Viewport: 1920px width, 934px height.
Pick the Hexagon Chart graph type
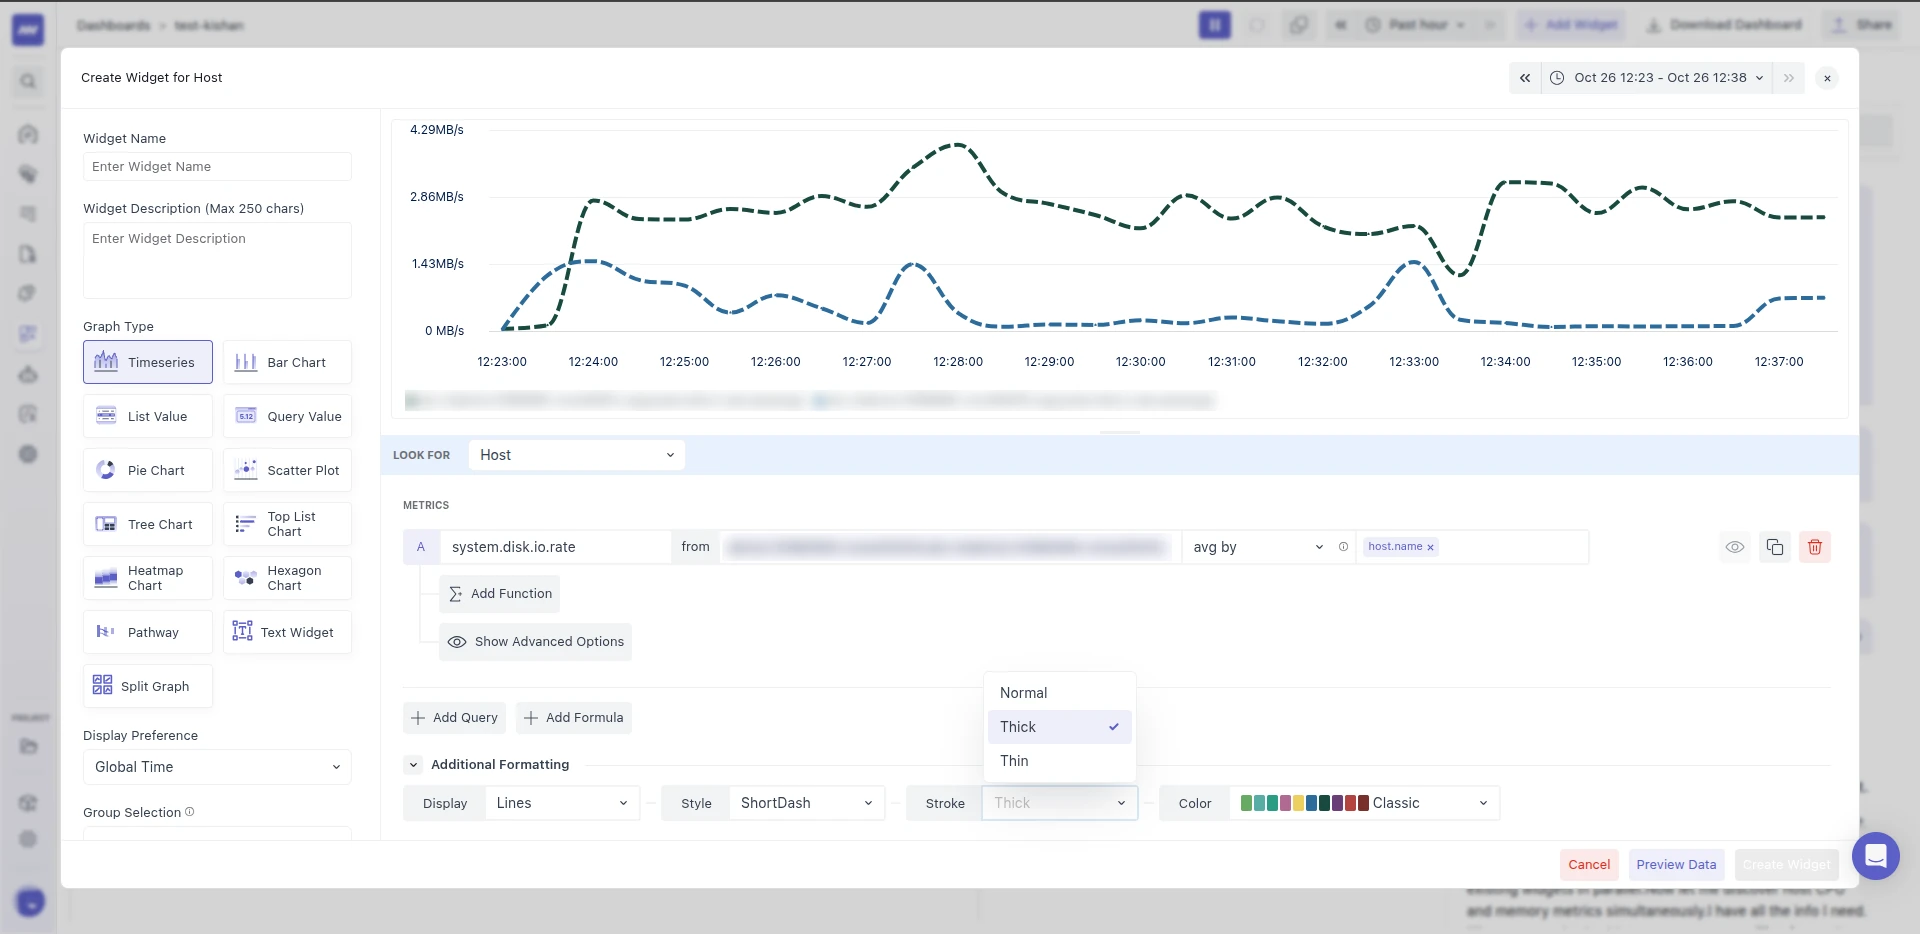click(287, 578)
